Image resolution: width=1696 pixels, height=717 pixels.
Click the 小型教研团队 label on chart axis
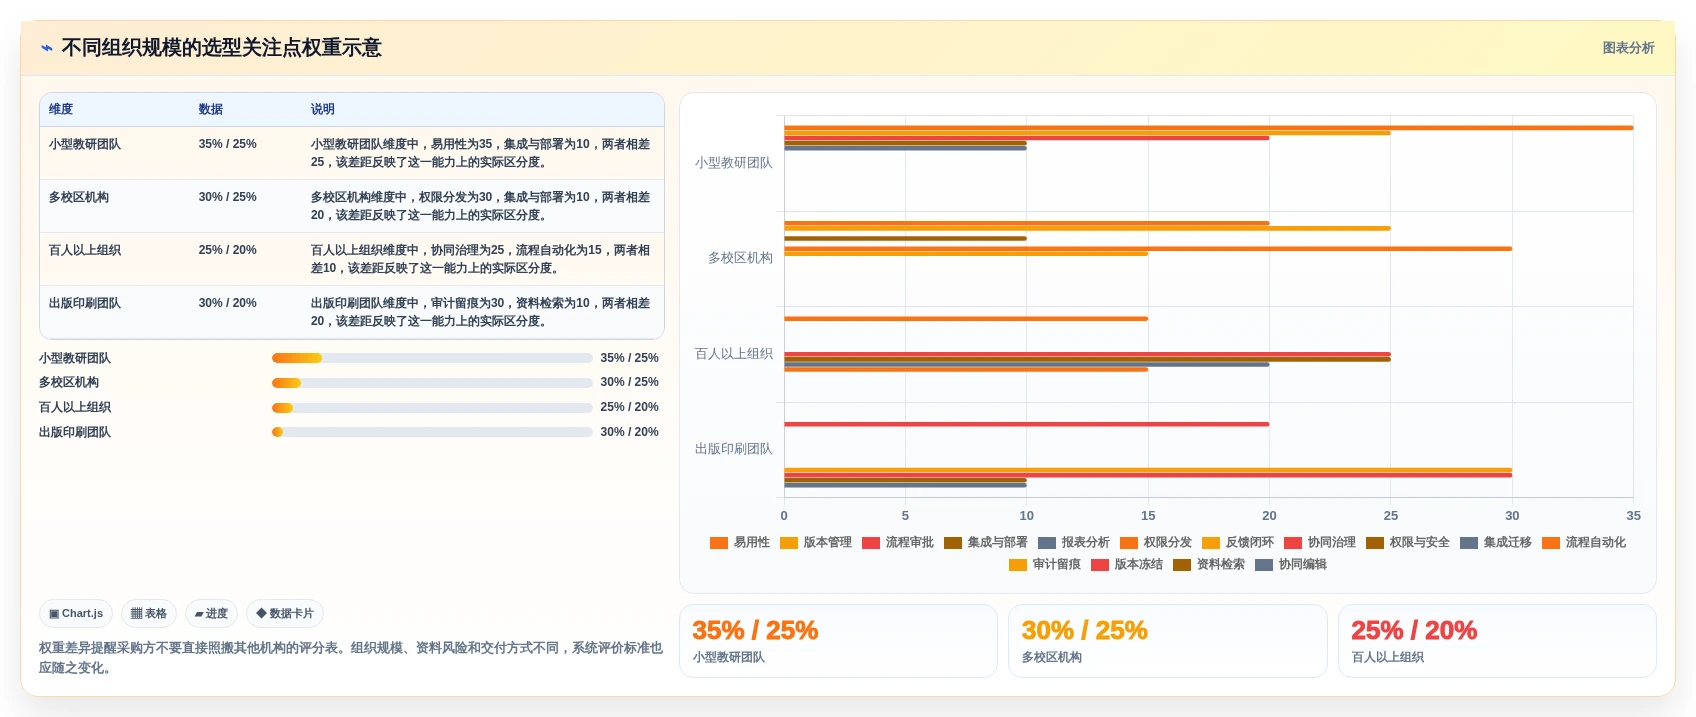[x=734, y=163]
